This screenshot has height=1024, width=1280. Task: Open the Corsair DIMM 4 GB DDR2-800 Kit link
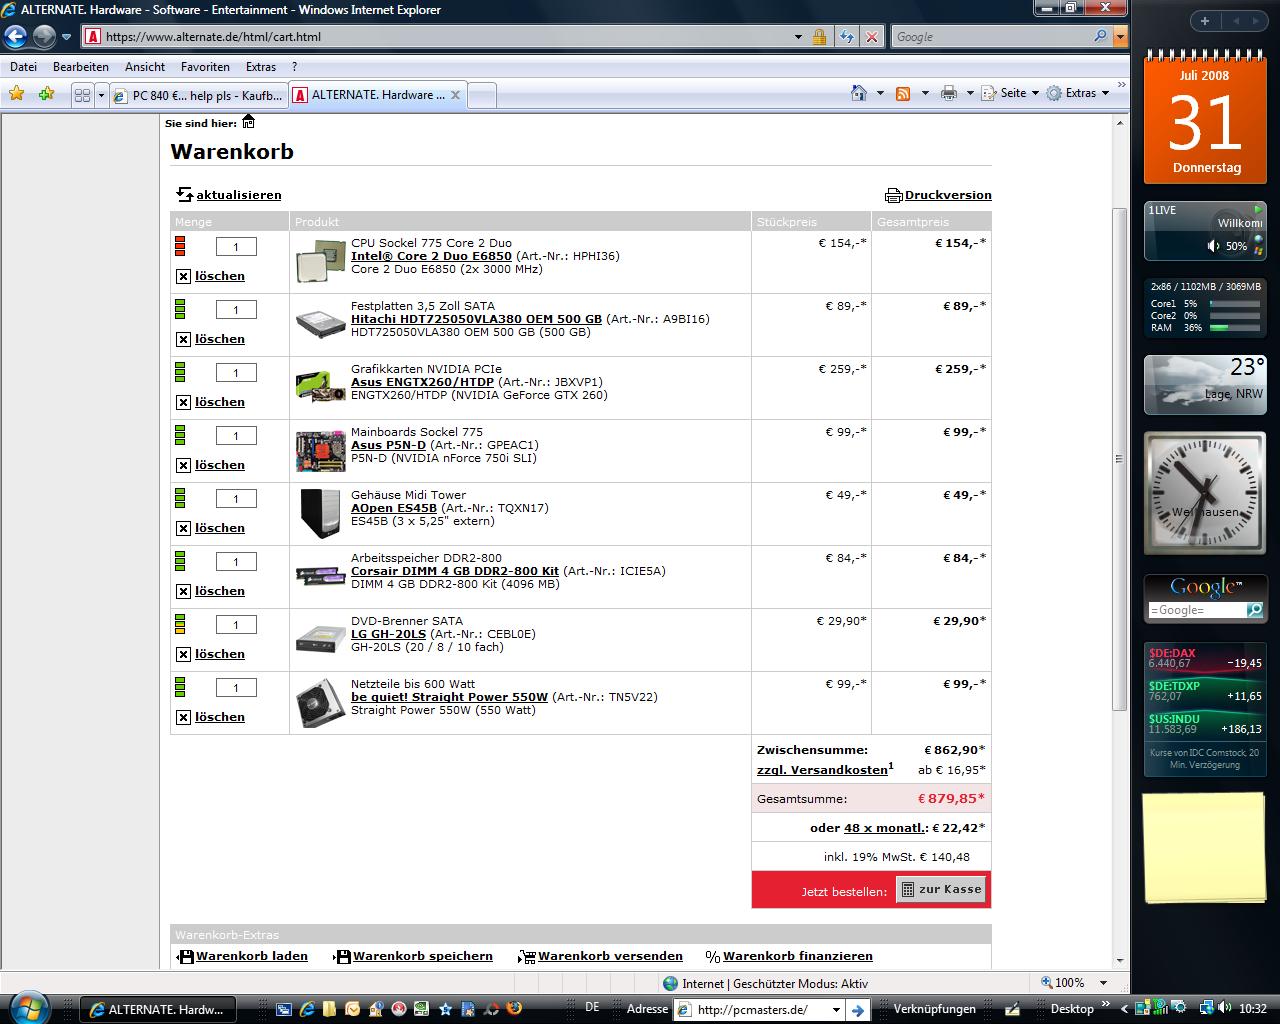tap(455, 571)
